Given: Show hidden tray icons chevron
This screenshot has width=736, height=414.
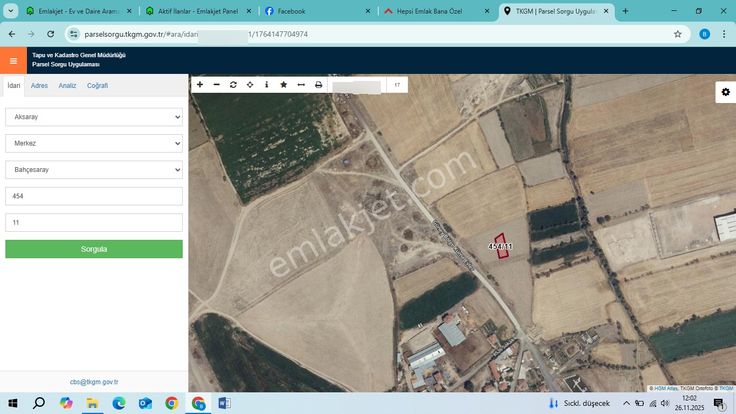Looking at the screenshot, I should [626, 403].
